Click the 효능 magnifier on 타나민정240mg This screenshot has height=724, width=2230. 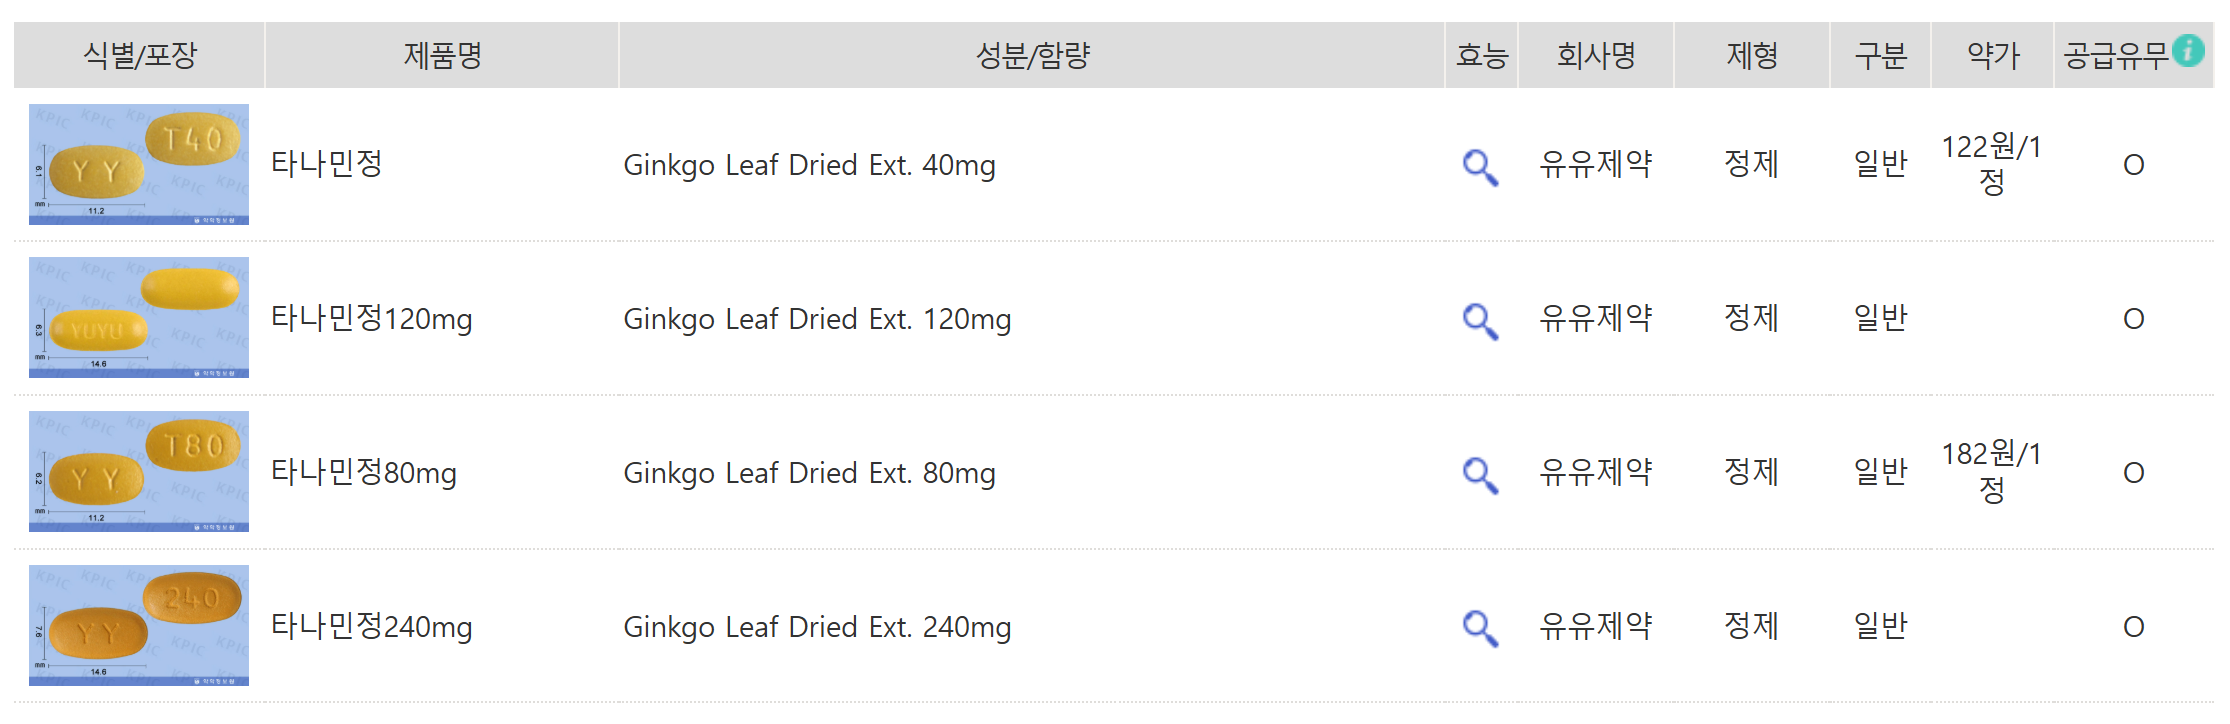pyautogui.click(x=1479, y=628)
